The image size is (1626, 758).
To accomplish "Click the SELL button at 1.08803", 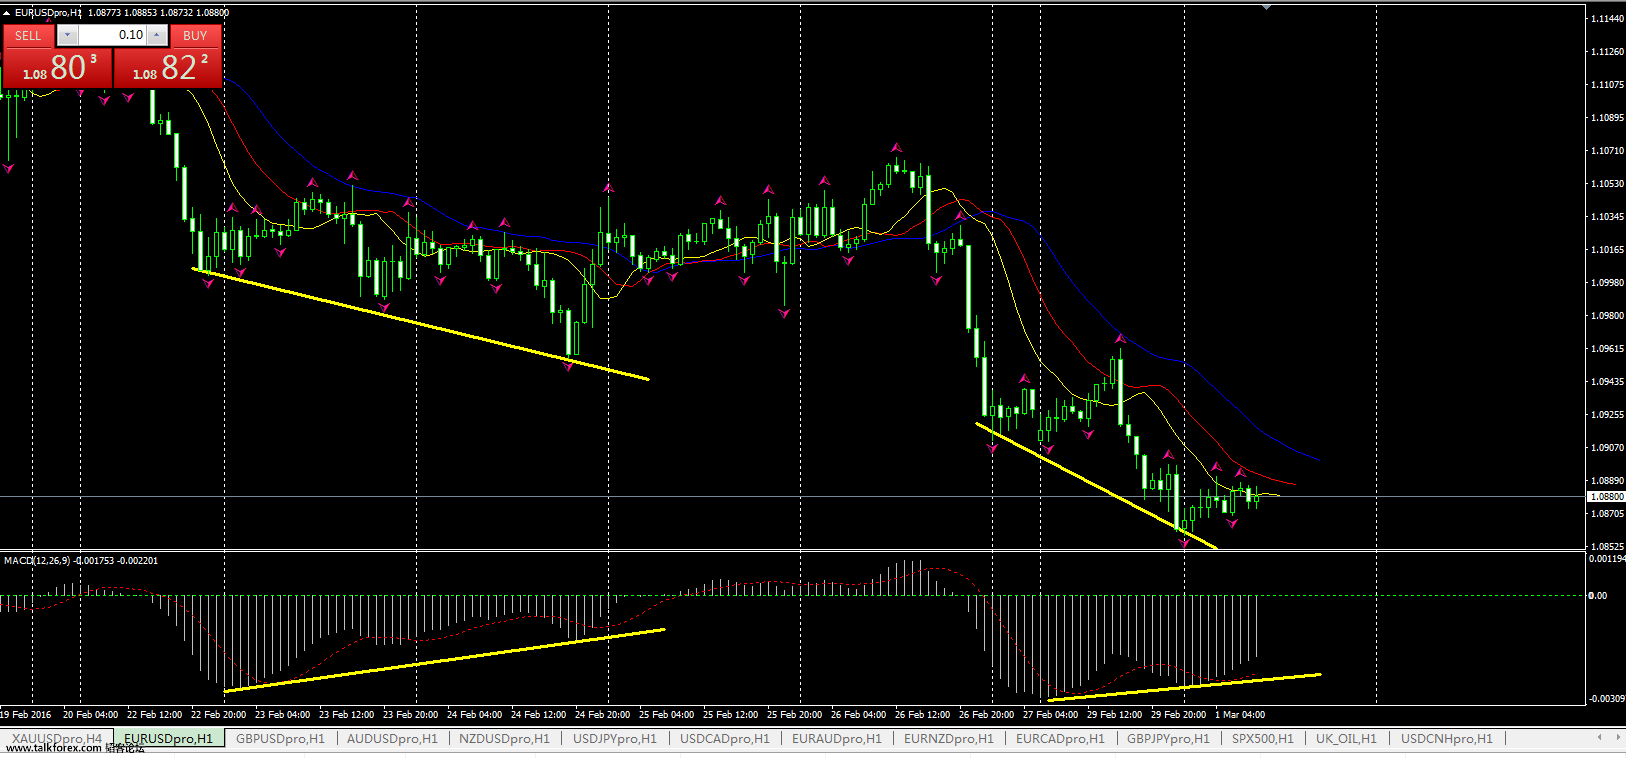I will pyautogui.click(x=57, y=67).
